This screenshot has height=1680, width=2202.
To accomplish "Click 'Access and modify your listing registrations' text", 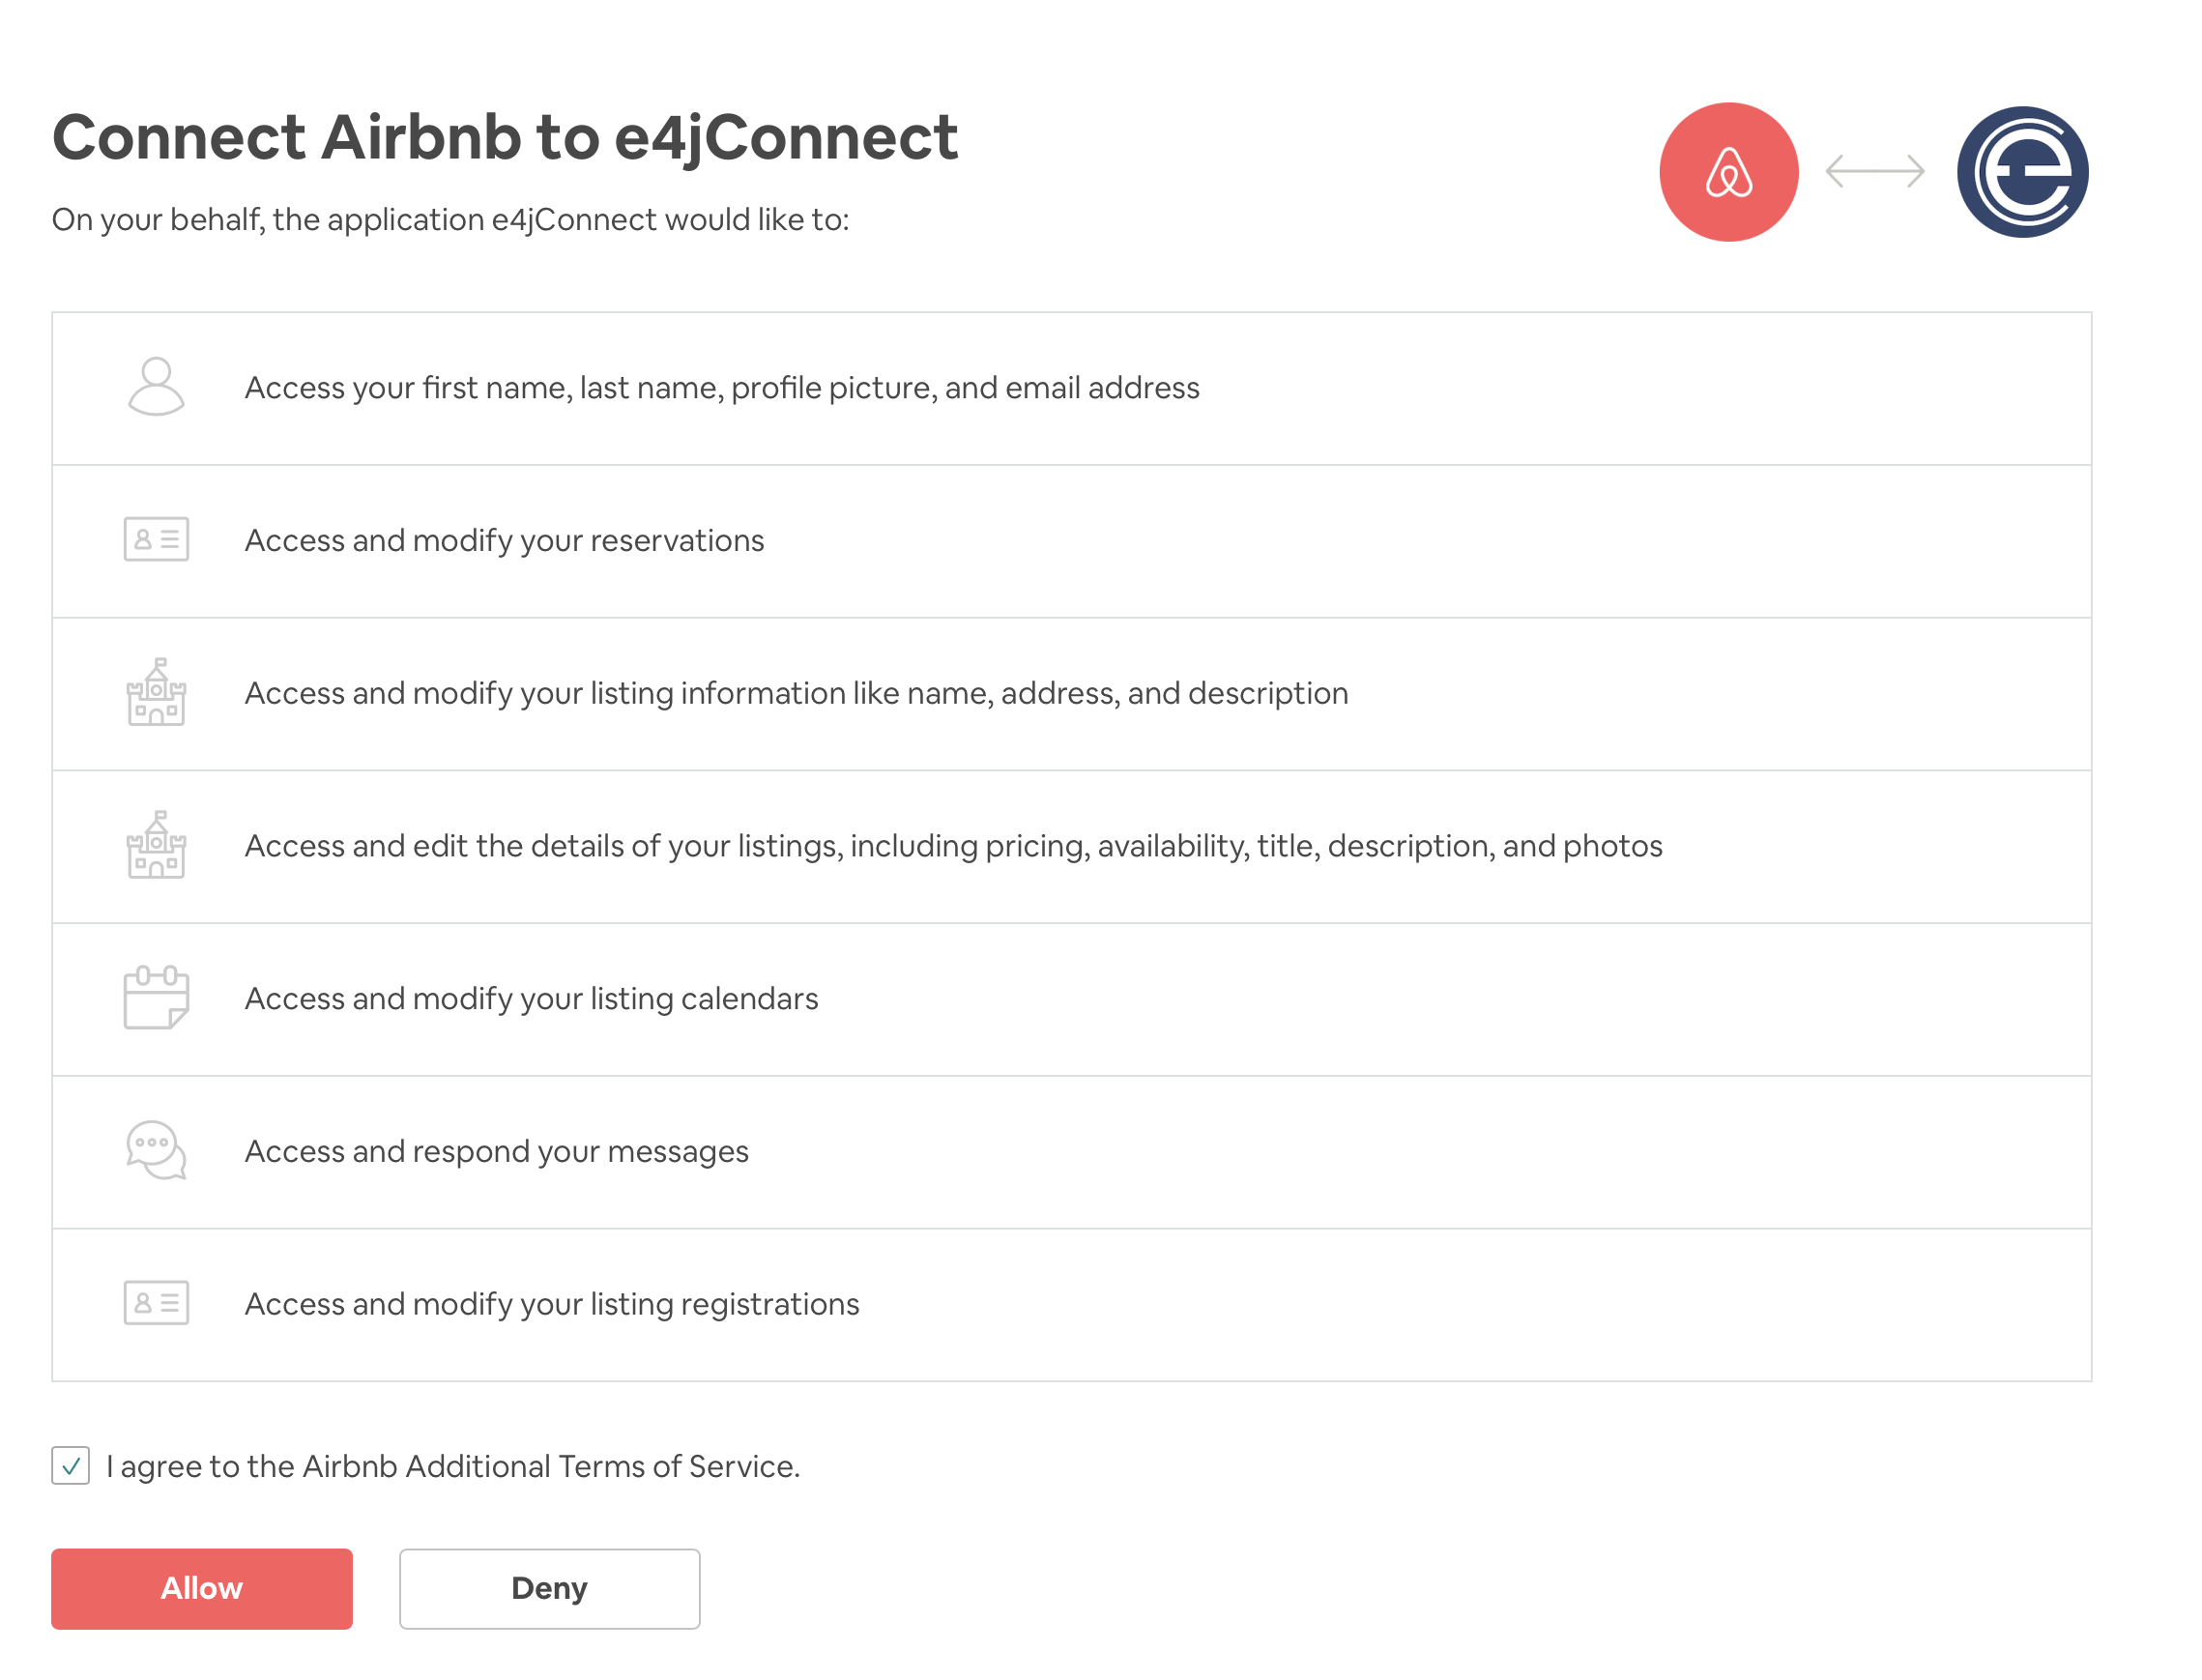I will tap(552, 1304).
